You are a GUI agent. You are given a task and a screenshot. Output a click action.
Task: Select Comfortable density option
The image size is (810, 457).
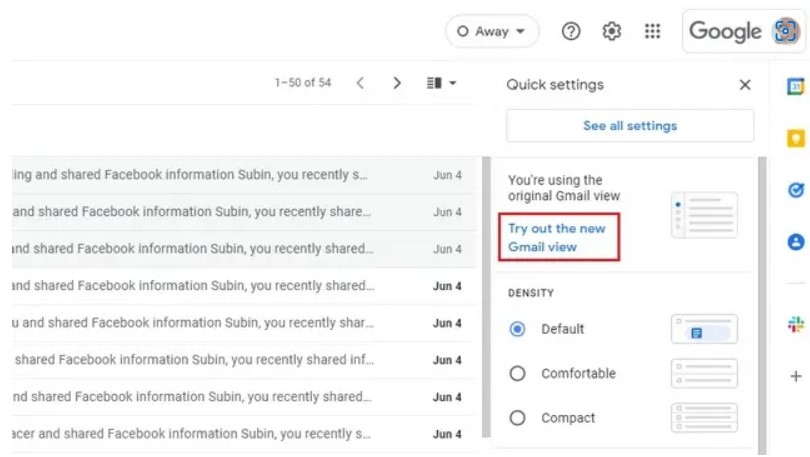point(517,374)
